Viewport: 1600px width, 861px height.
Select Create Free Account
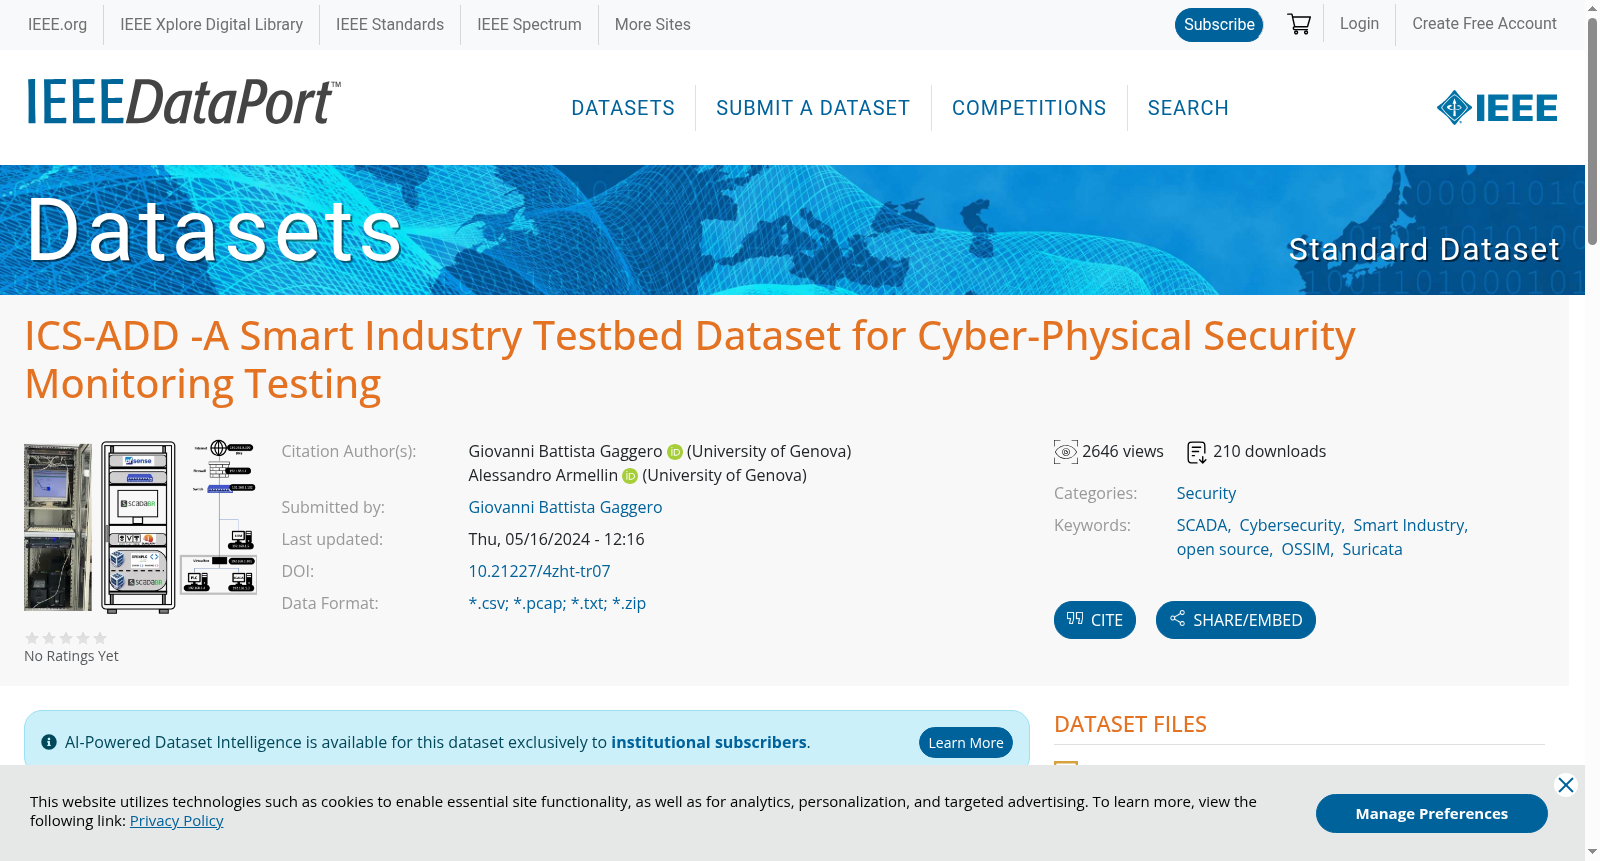pyautogui.click(x=1484, y=24)
